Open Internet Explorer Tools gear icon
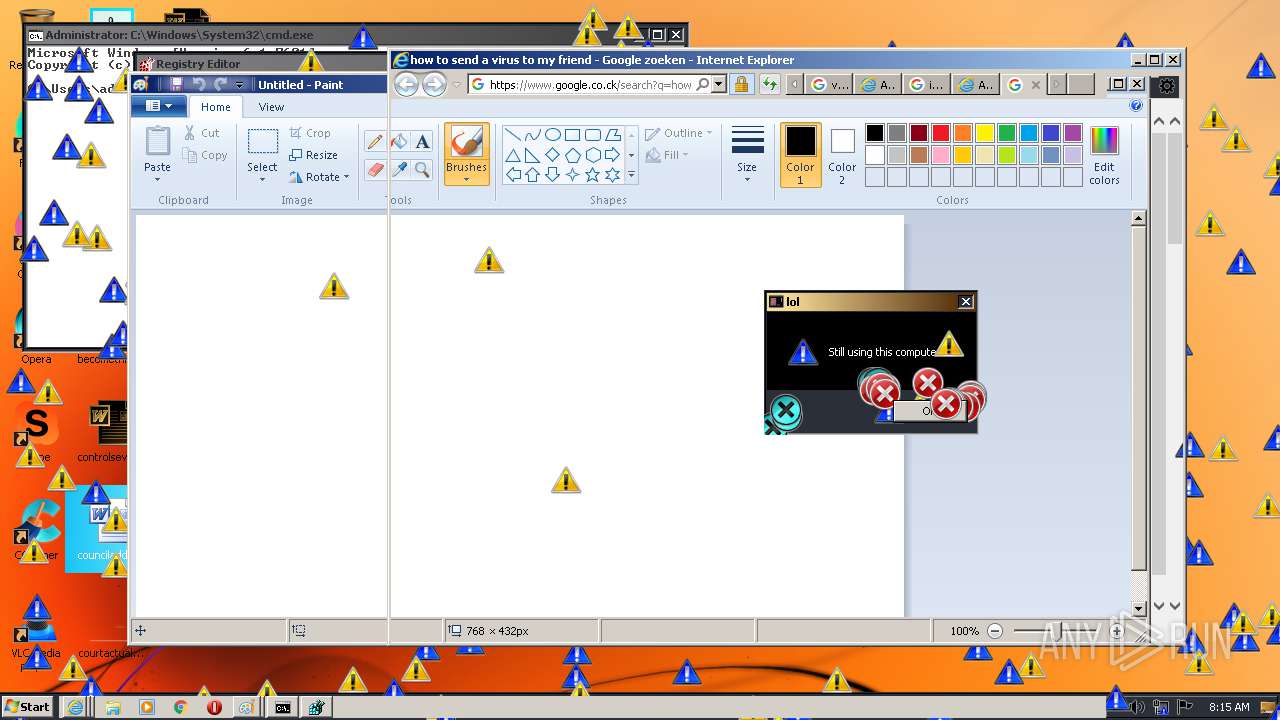1280x720 pixels. (x=1167, y=86)
